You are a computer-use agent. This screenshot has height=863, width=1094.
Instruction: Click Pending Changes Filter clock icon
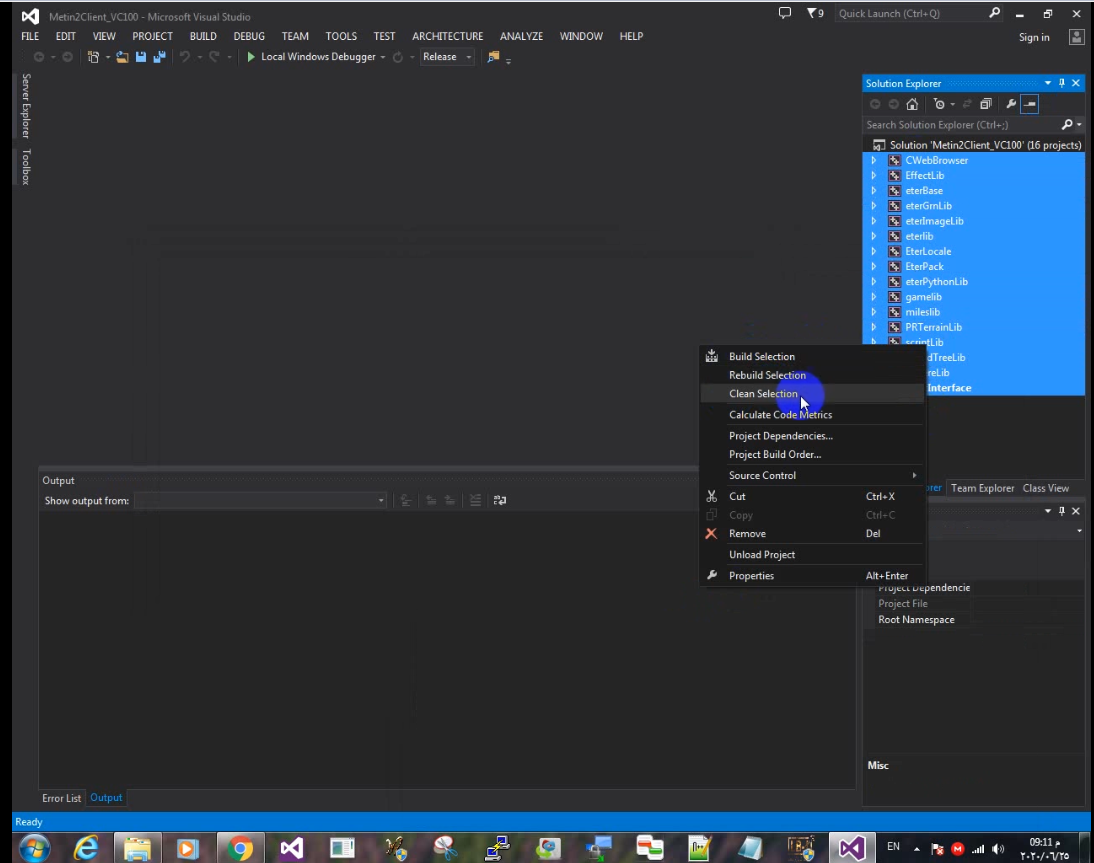tap(939, 104)
